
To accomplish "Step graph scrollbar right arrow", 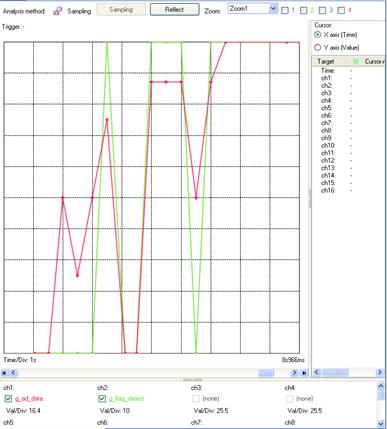I will 294,373.
